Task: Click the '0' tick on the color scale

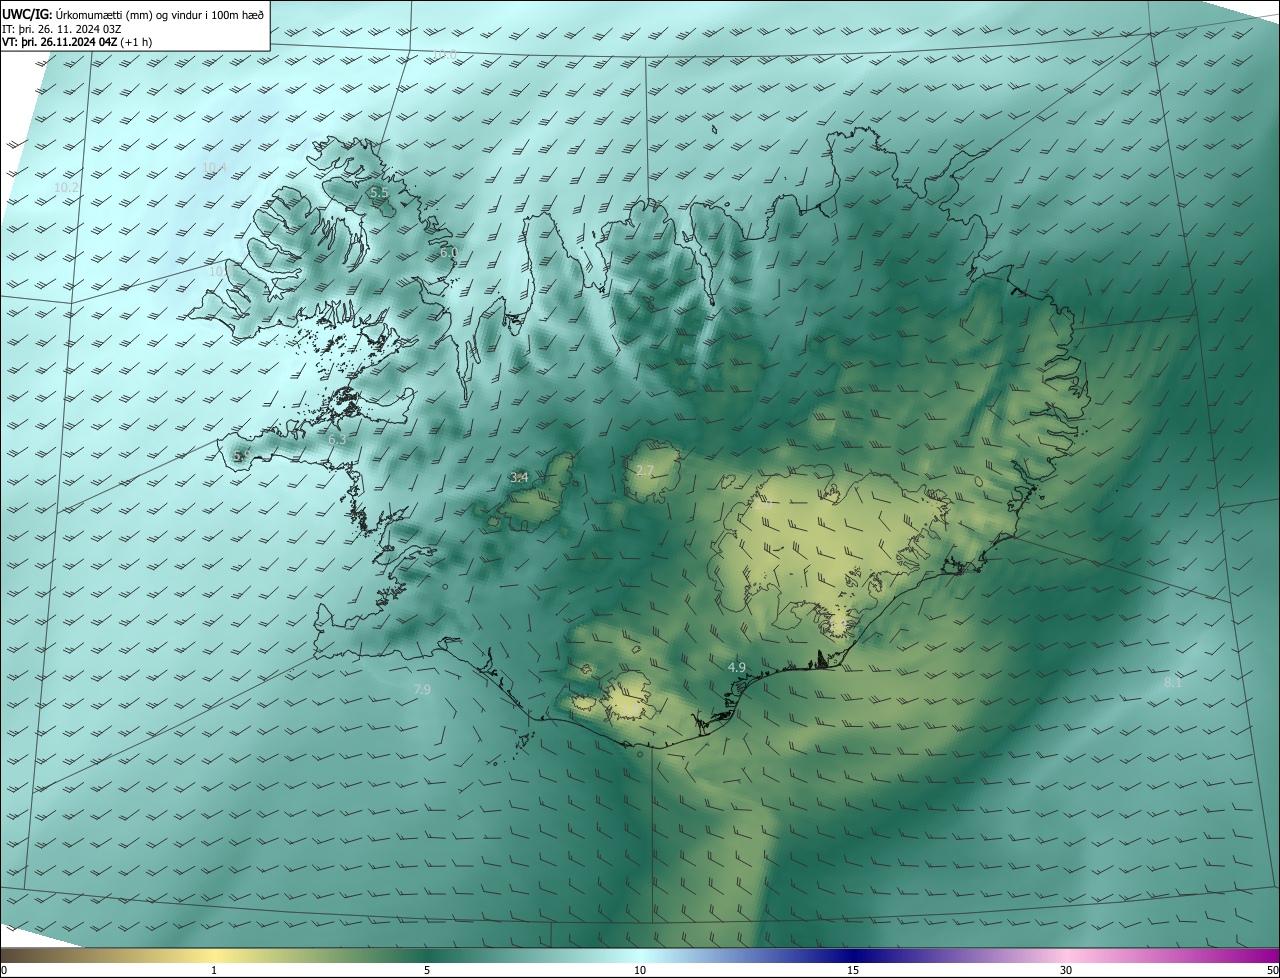Action: pos(4,970)
